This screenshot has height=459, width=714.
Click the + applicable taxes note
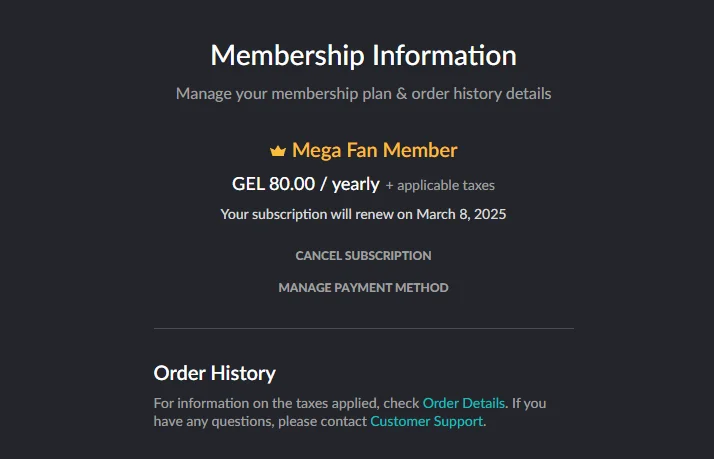(x=440, y=185)
